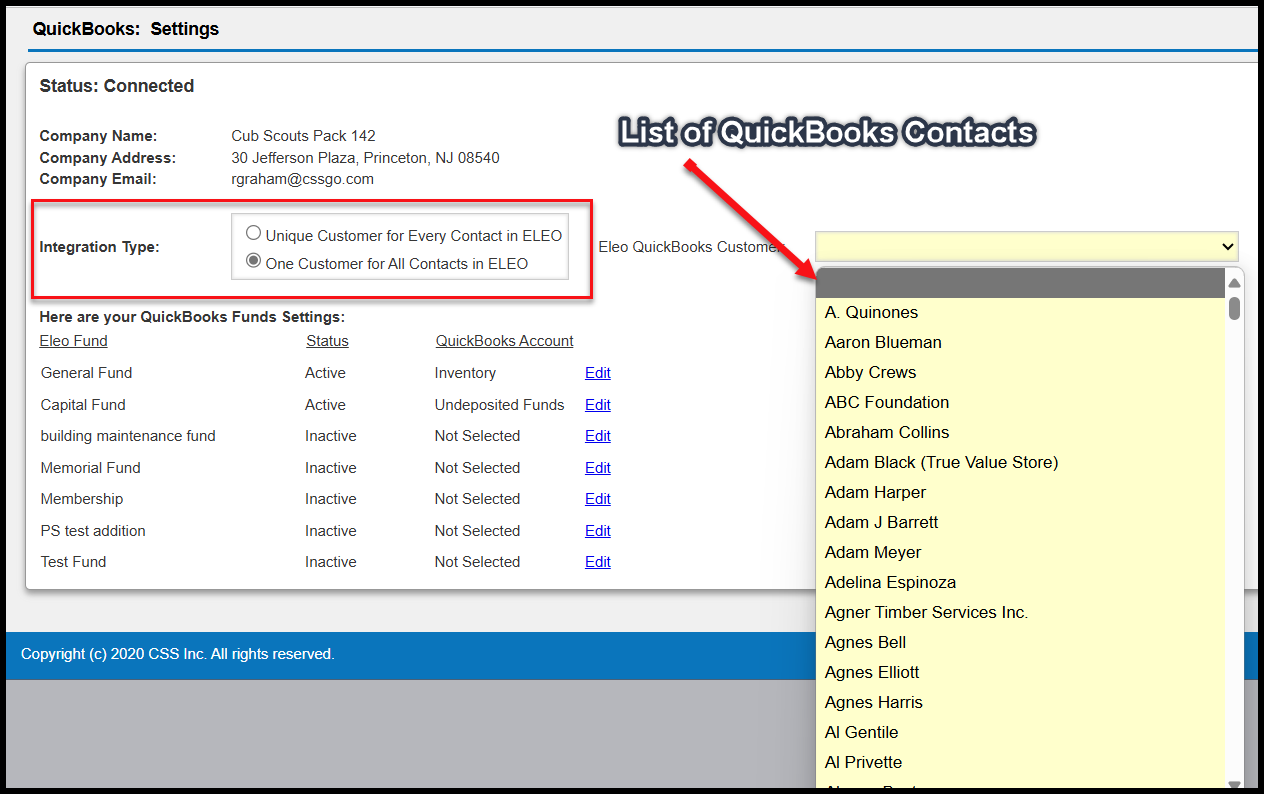Choose Adam J Barrett in the list
Image resolution: width=1264 pixels, height=794 pixels.
1020,523
